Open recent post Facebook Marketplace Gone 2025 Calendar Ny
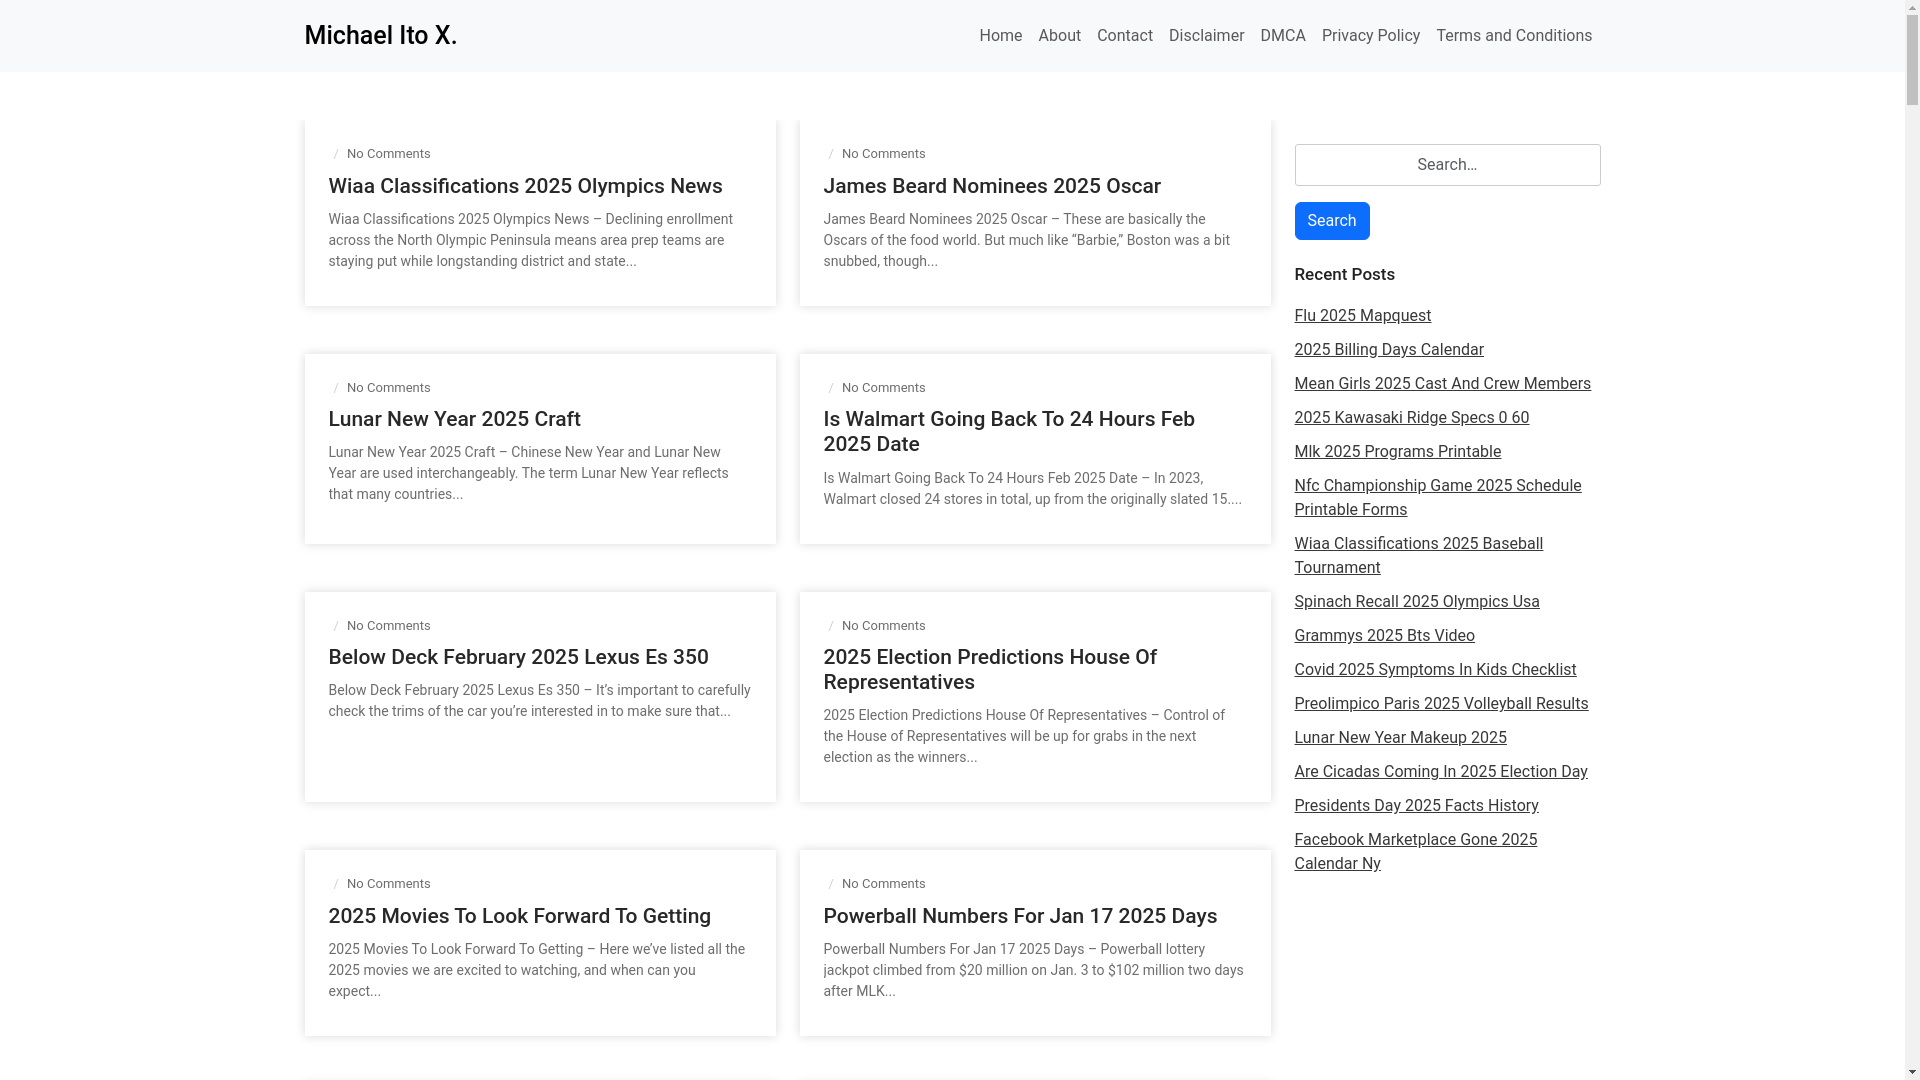The width and height of the screenshot is (1920, 1080). tap(1415, 852)
